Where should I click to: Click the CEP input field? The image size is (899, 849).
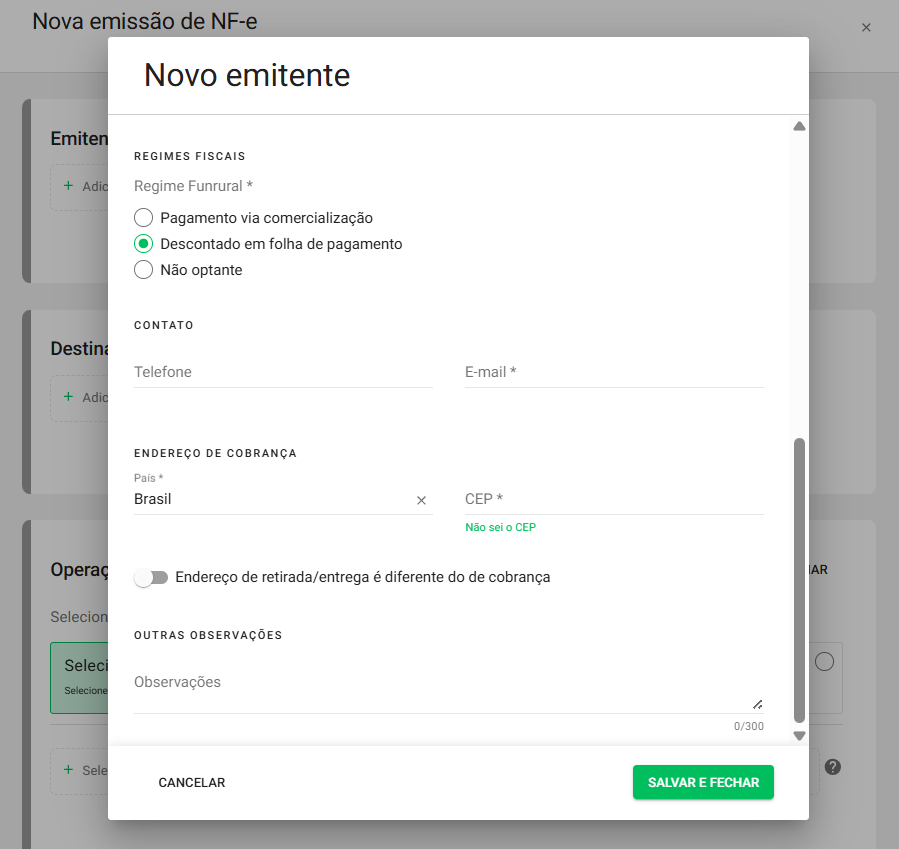tap(614, 499)
